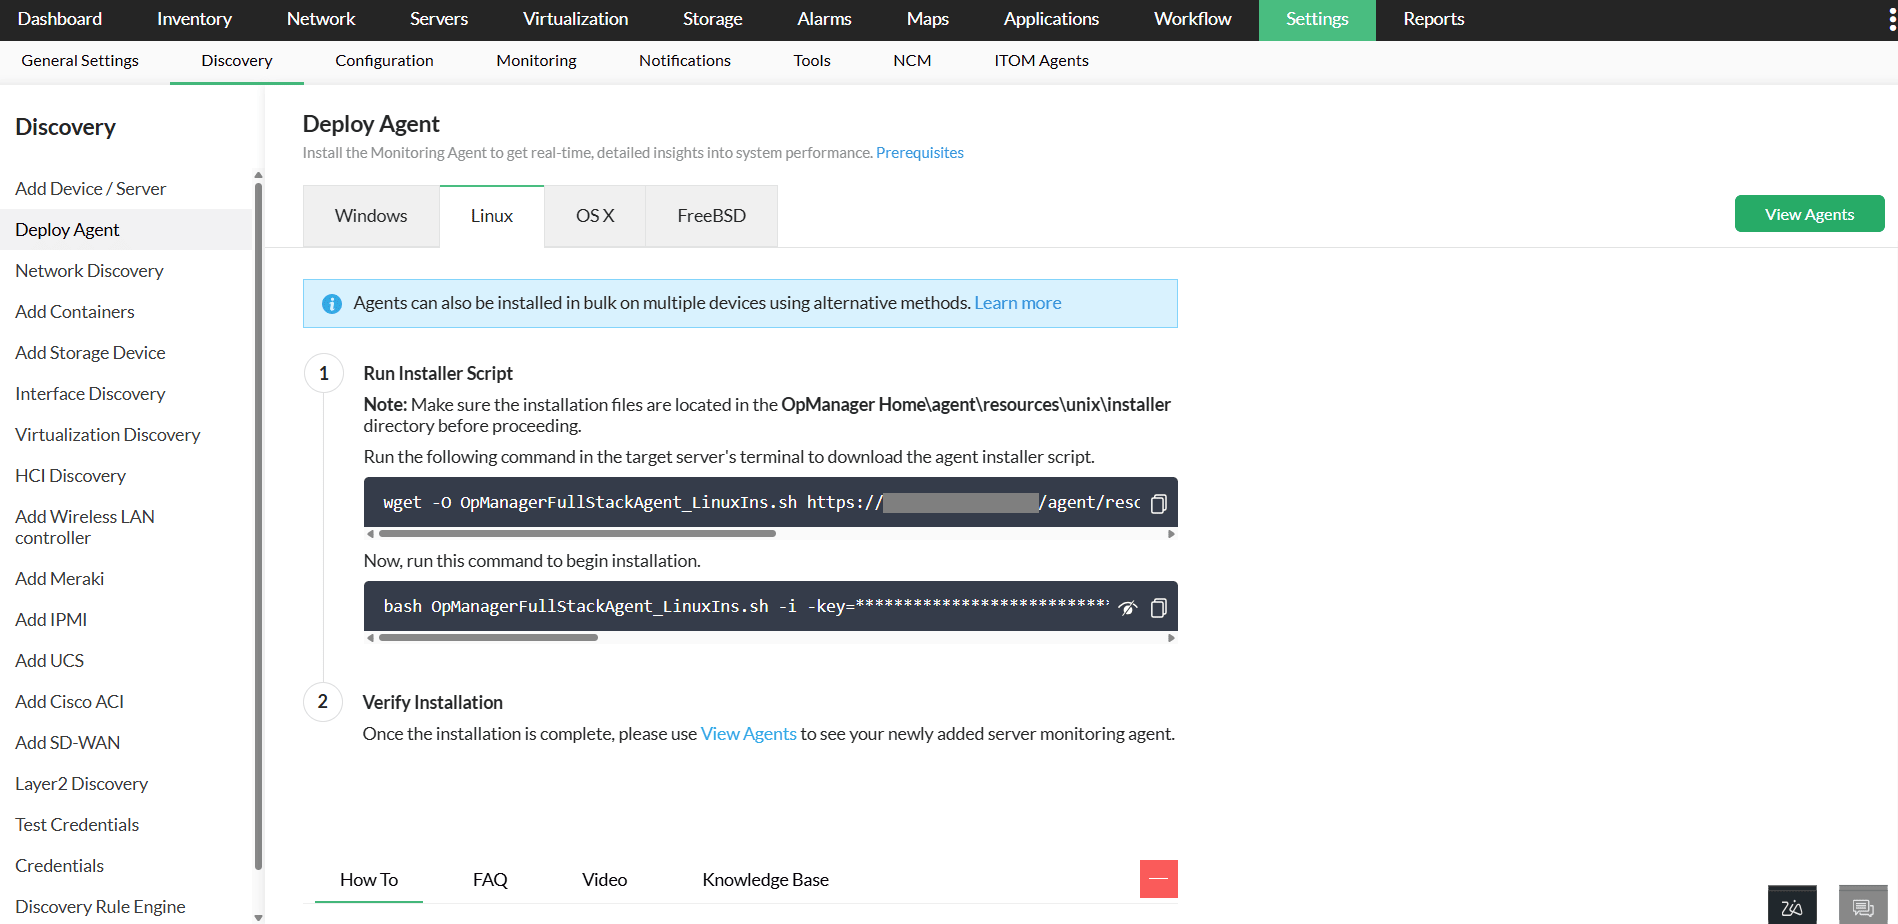Open the Network menu
1898x924 pixels.
click(x=321, y=19)
